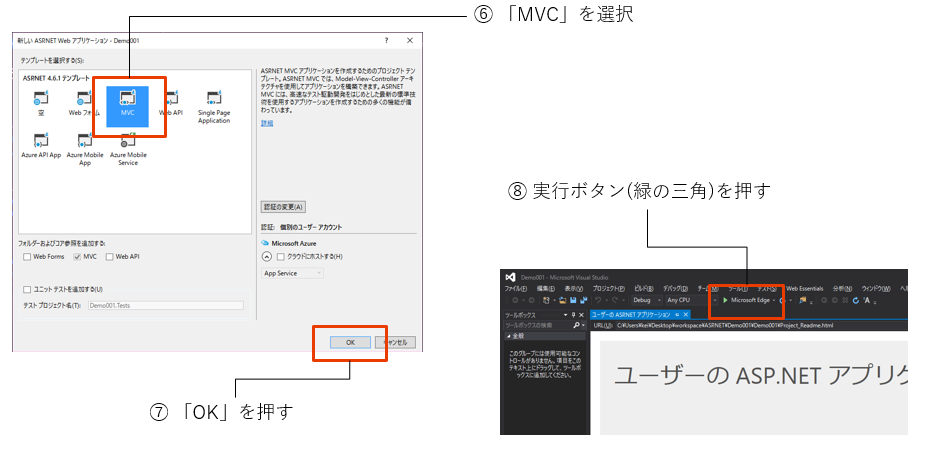
Task: Close the ASP.NET application document tab
Action: pyautogui.click(x=685, y=315)
